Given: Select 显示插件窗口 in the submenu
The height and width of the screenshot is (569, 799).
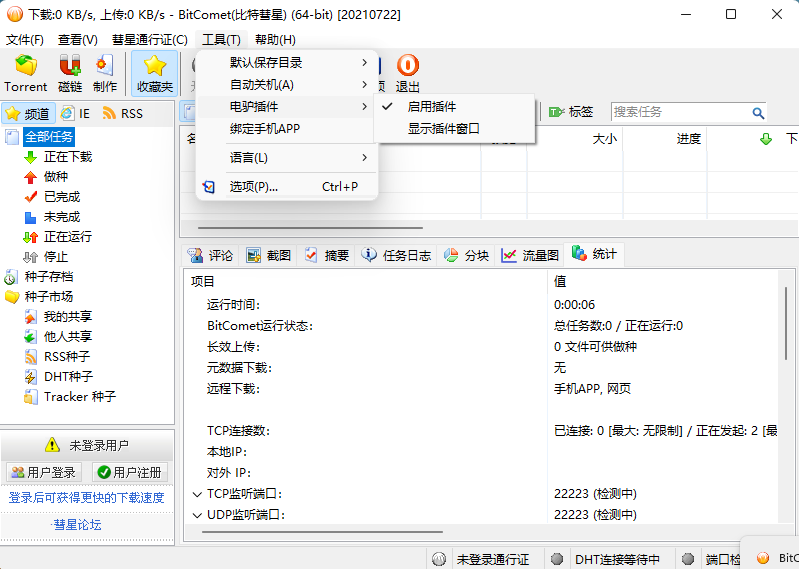Looking at the screenshot, I should (443, 129).
